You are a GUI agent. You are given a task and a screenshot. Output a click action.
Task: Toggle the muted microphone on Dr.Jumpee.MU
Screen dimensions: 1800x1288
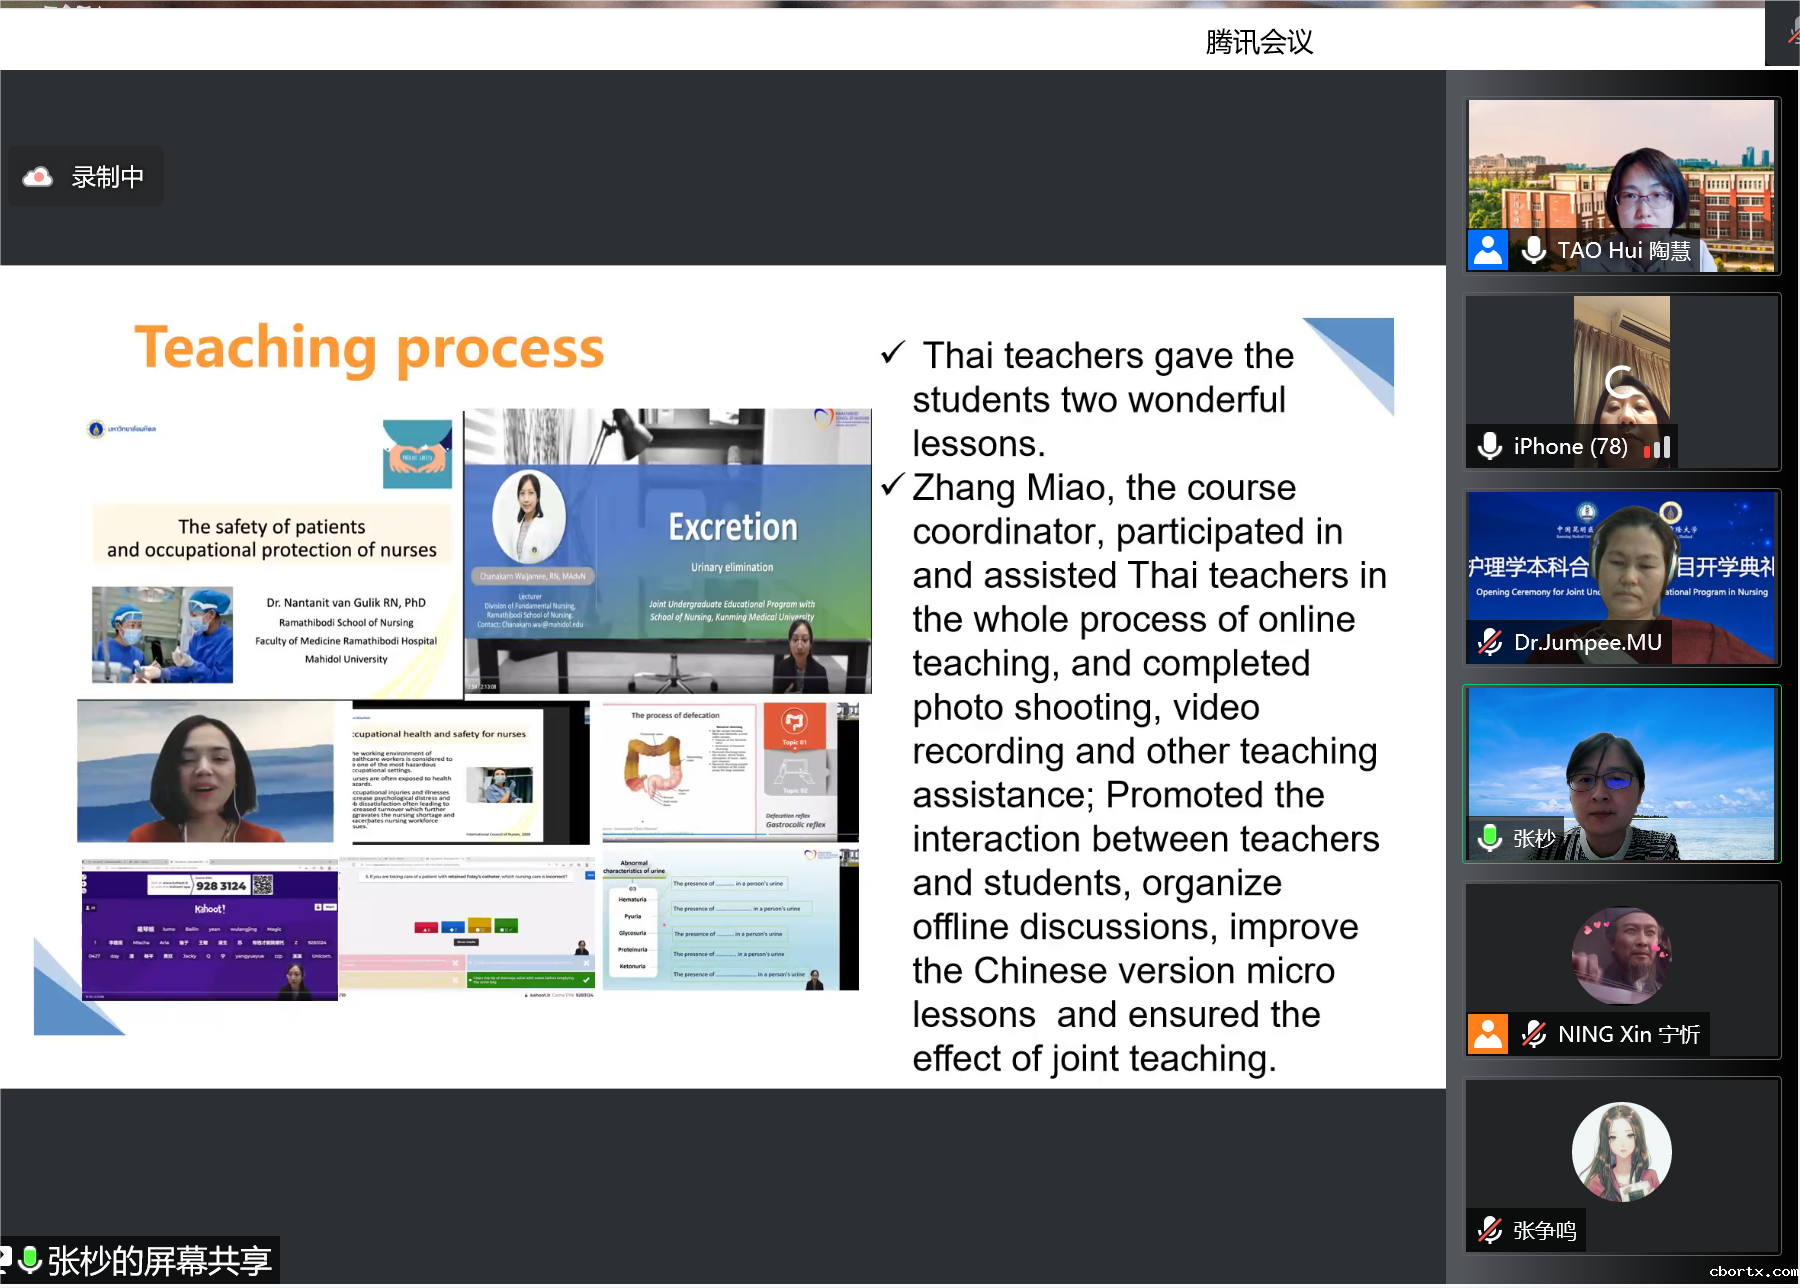point(1490,642)
